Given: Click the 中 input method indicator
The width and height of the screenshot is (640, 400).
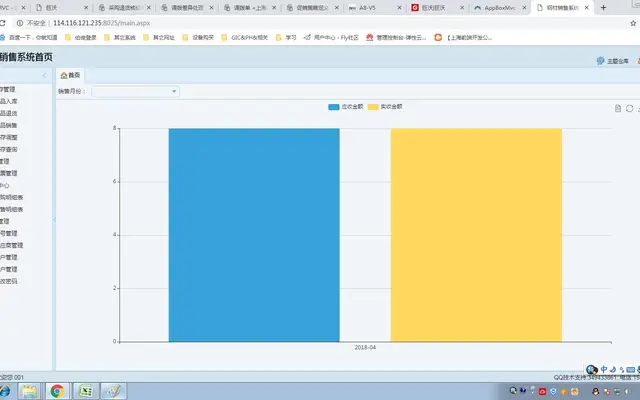Looking at the screenshot, I should [604, 370].
